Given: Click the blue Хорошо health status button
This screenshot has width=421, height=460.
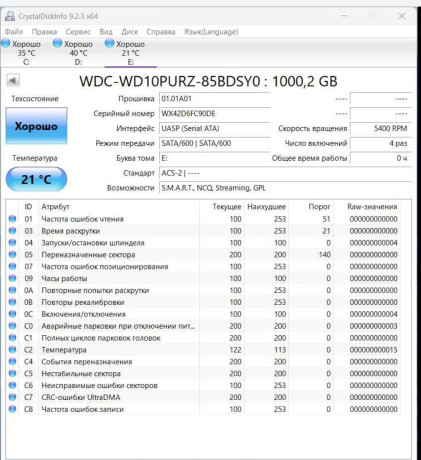Looking at the screenshot, I should pyautogui.click(x=36, y=126).
